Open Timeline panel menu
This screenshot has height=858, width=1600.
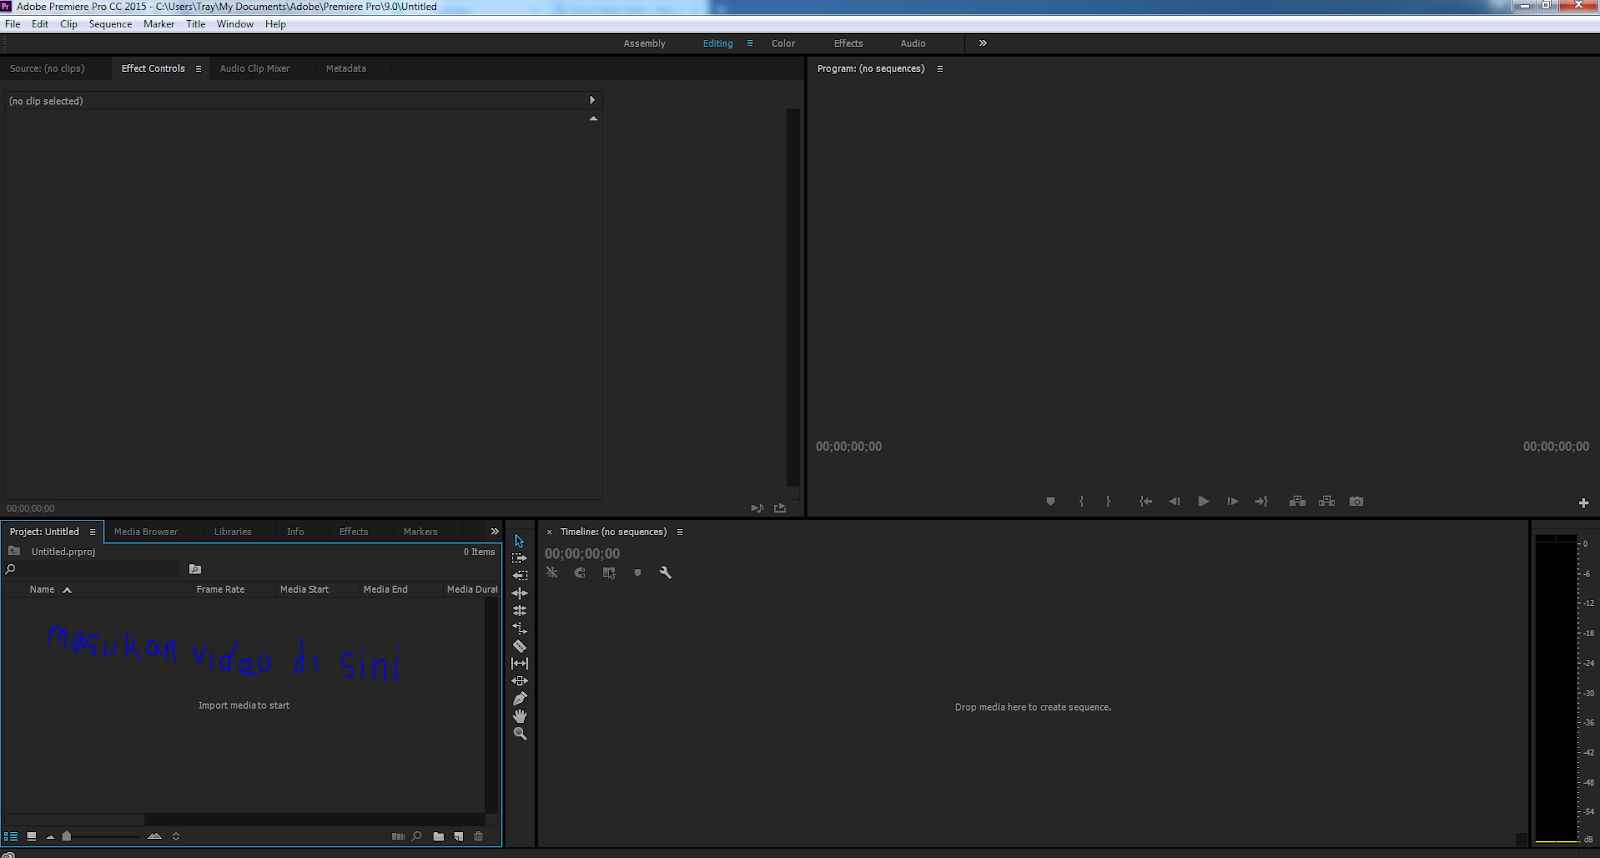(680, 532)
